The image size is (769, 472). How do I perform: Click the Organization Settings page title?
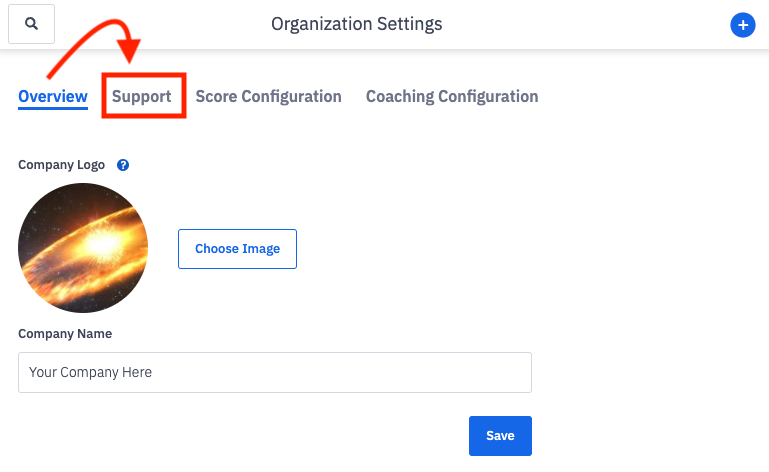pyautogui.click(x=356, y=23)
